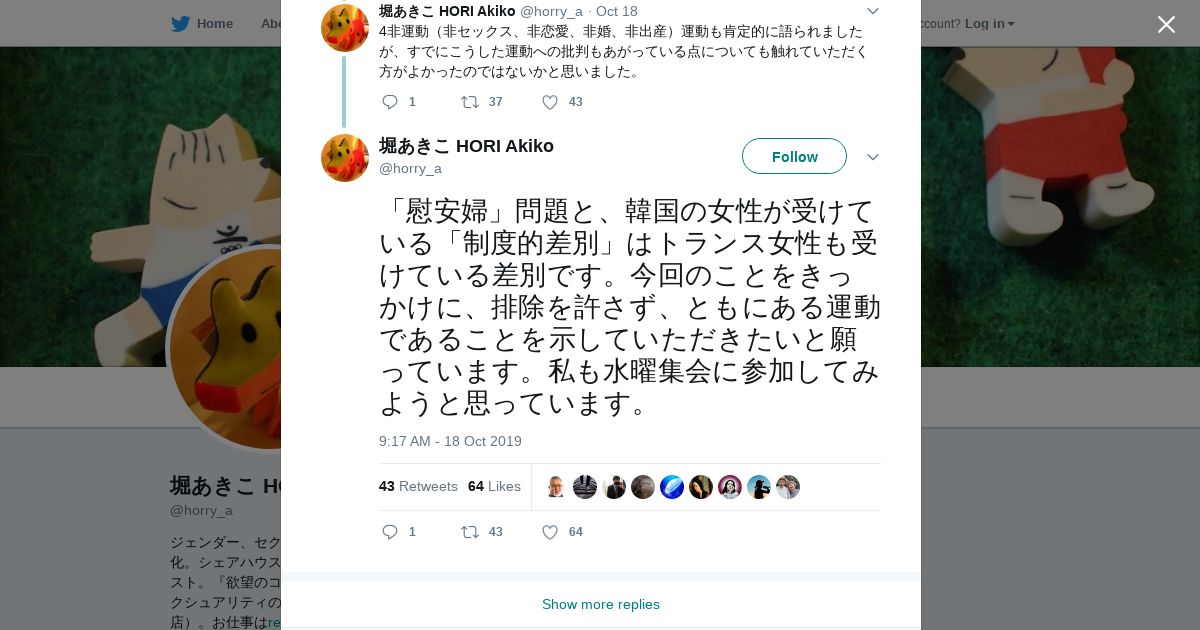This screenshot has width=1200, height=630.
Task: Click the Twitter bird Home icon
Action: [181, 23]
